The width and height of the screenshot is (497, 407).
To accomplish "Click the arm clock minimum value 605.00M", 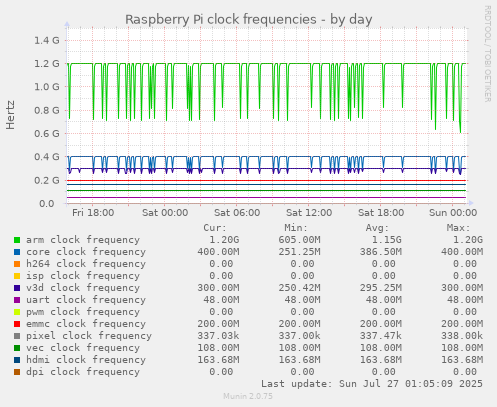I will click(299, 240).
